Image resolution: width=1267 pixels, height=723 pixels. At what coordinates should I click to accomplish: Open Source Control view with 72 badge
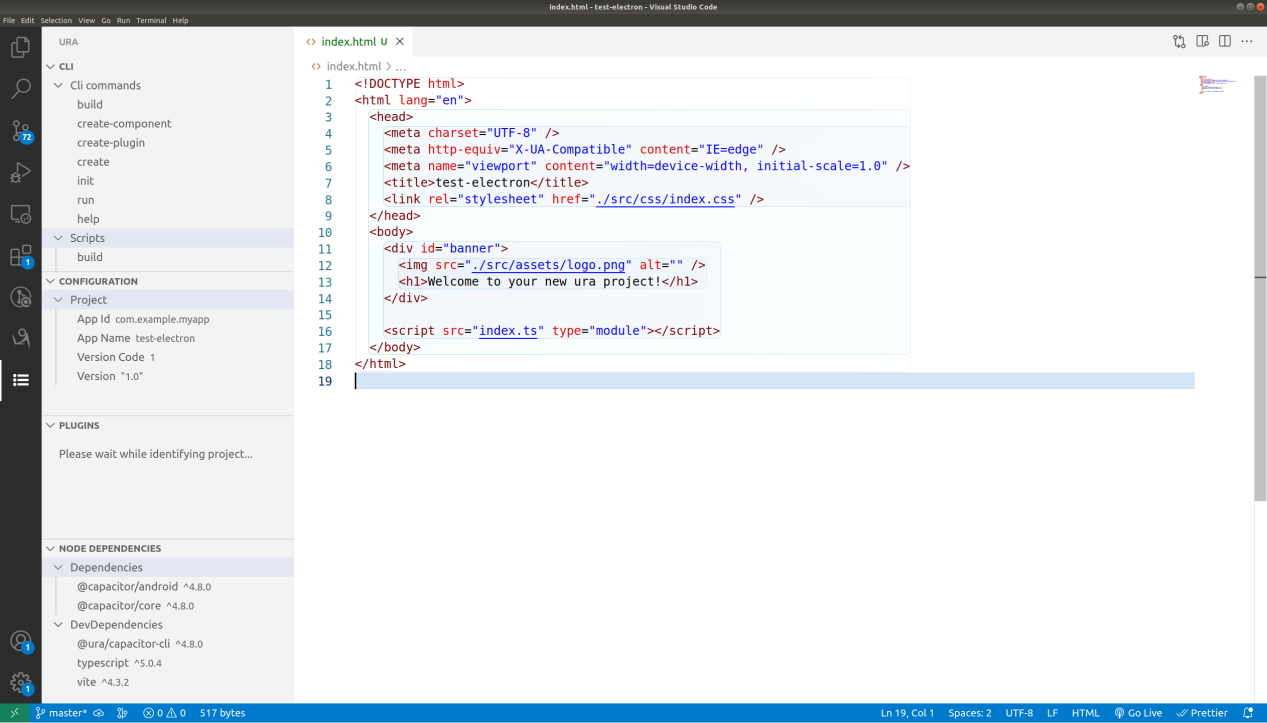[x=20, y=131]
